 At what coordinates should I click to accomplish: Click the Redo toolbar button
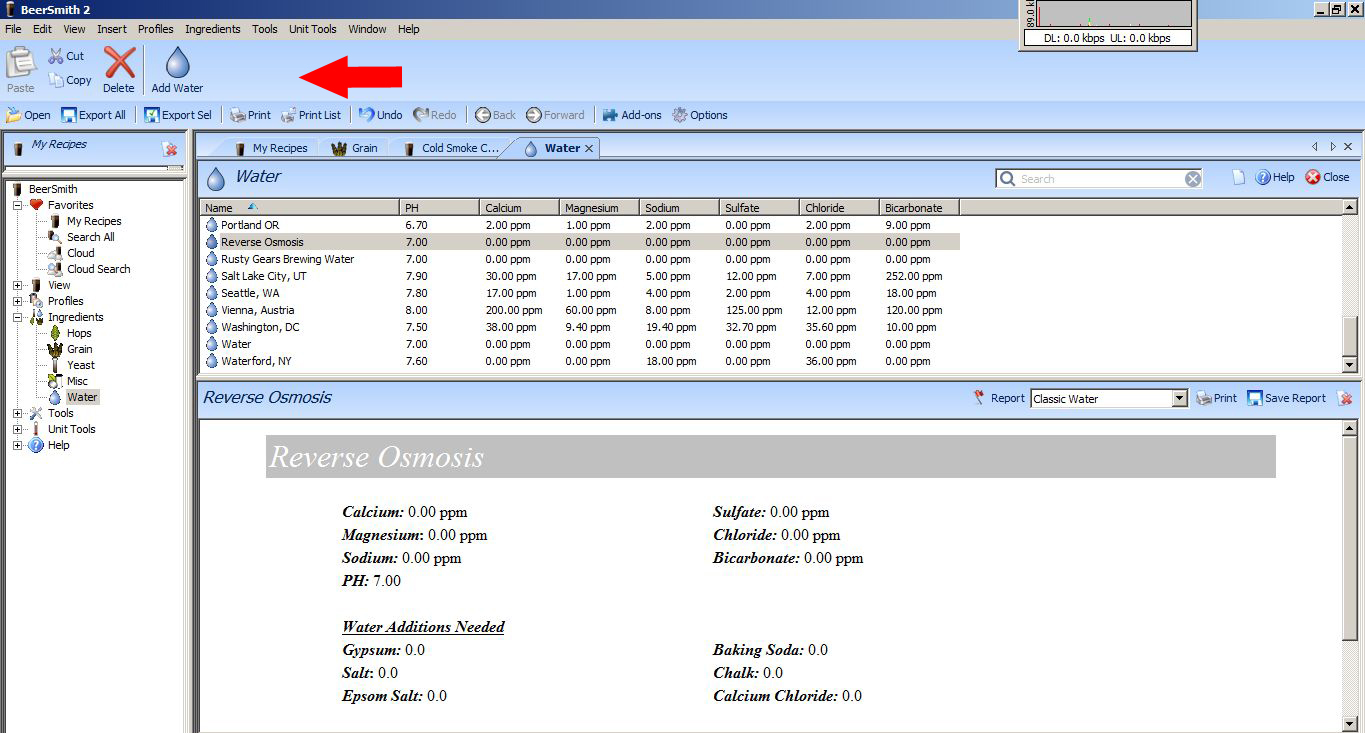coord(434,115)
